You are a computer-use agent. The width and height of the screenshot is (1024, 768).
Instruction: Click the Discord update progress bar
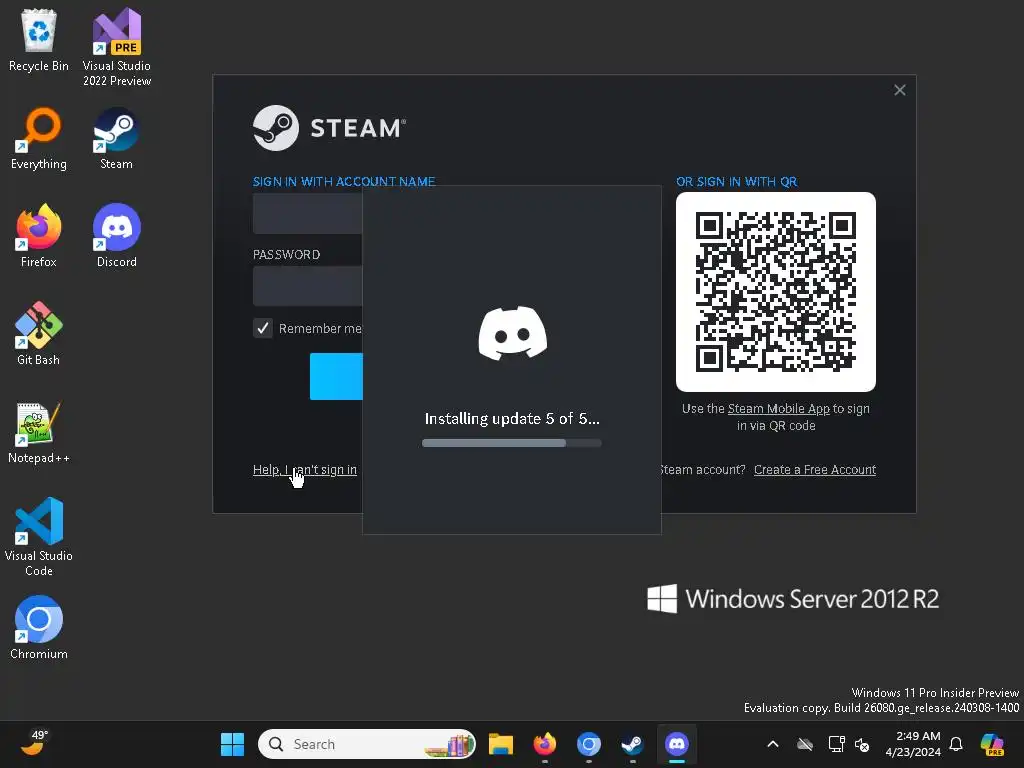(512, 443)
